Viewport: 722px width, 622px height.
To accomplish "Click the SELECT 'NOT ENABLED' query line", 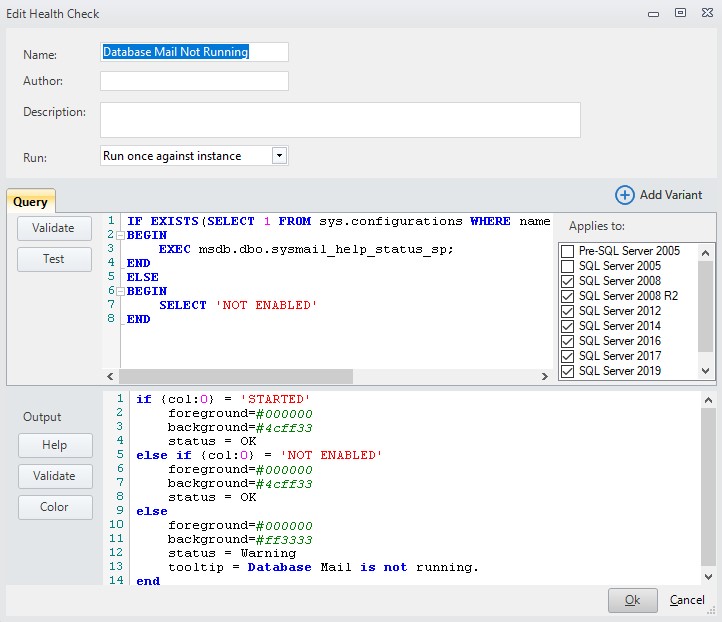I will click(x=238, y=305).
